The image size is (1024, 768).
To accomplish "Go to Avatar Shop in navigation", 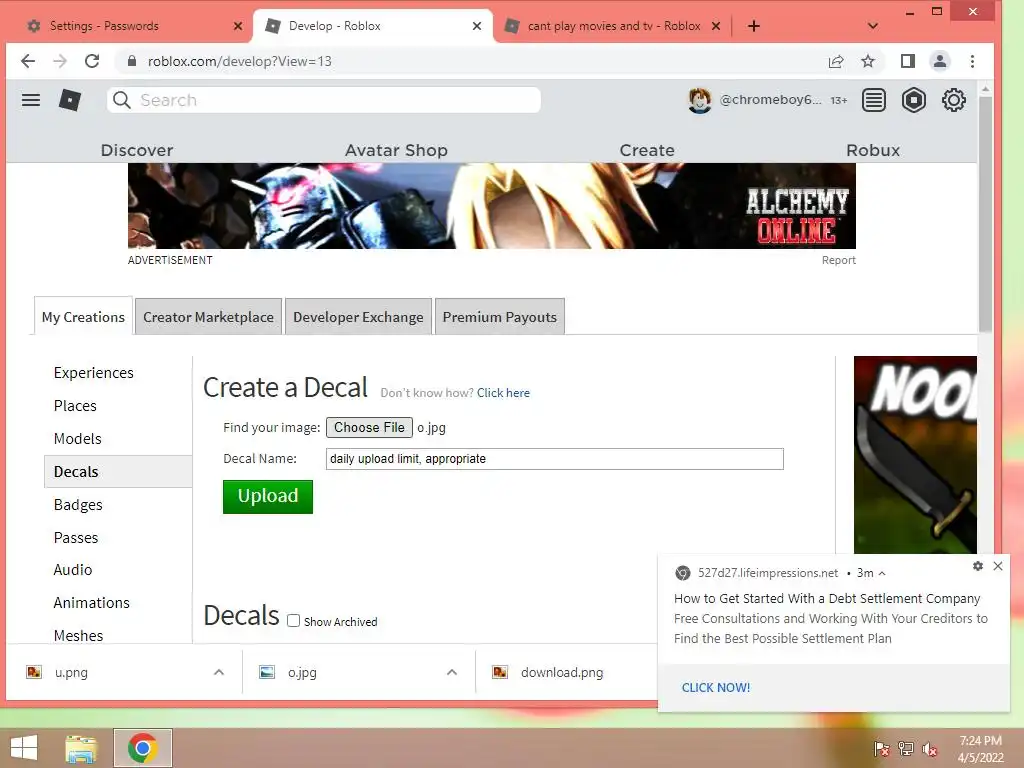I will tap(396, 150).
